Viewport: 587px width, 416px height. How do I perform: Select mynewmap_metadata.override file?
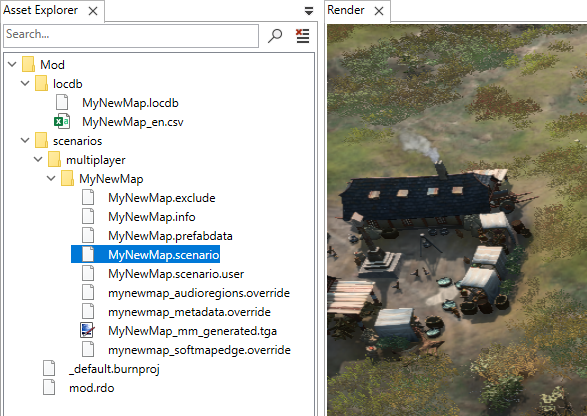pos(189,312)
